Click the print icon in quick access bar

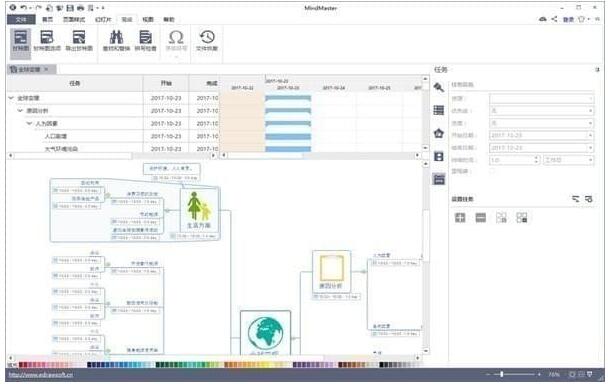(80, 8)
